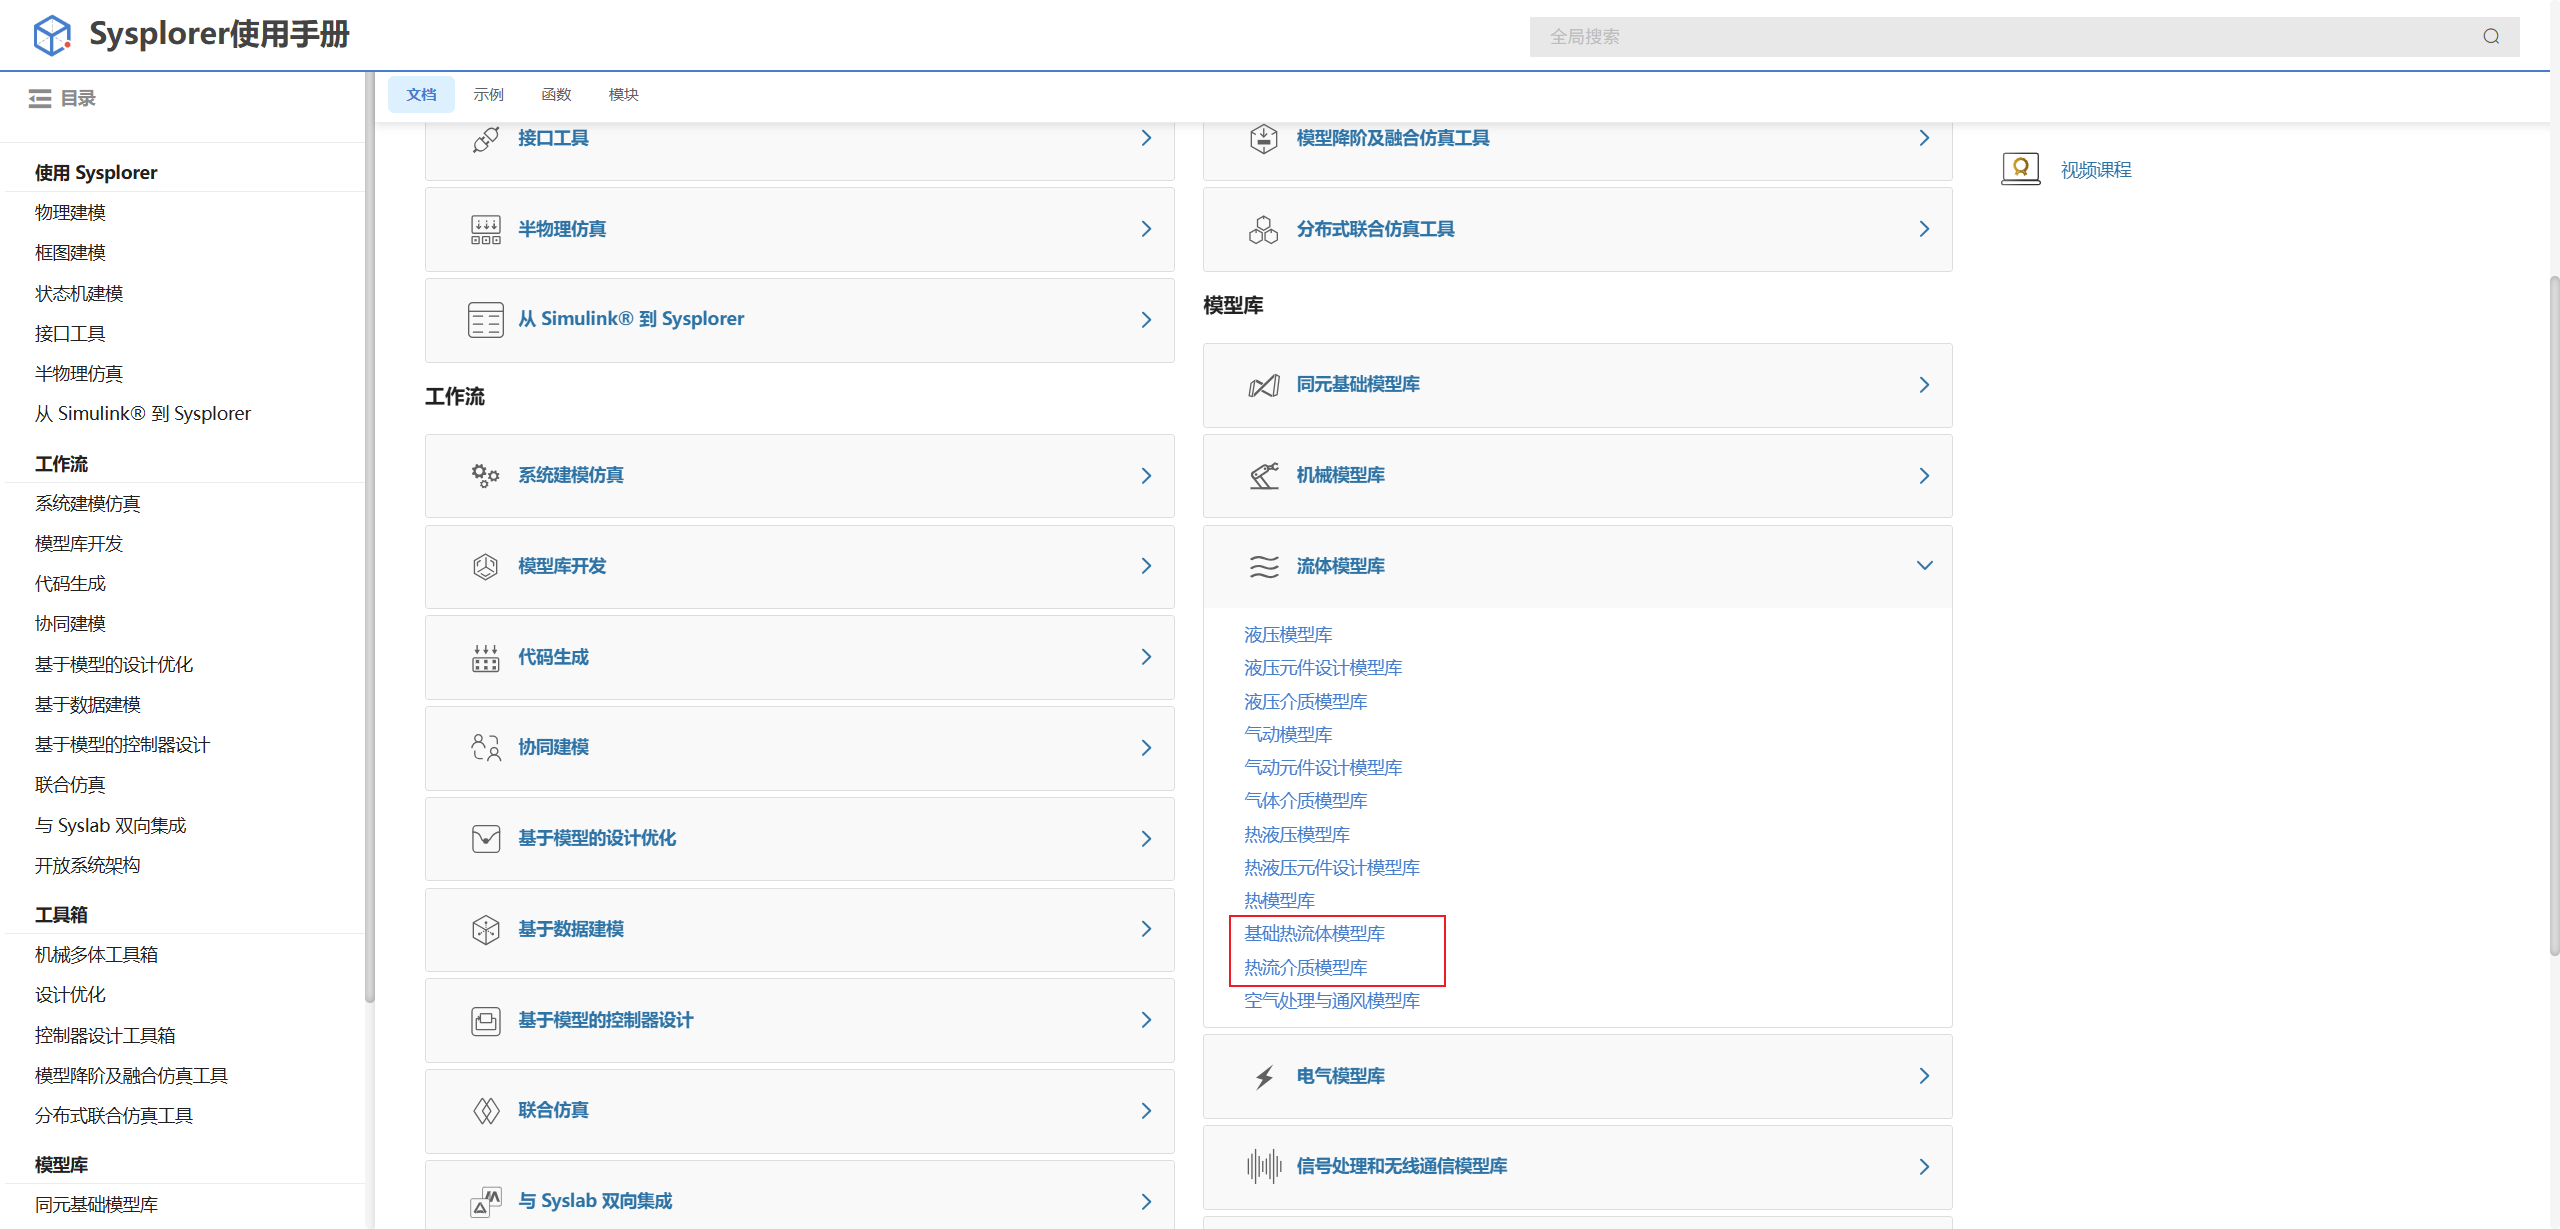Open the 液压介质模型库 link
This screenshot has width=2560, height=1229.
(1305, 702)
